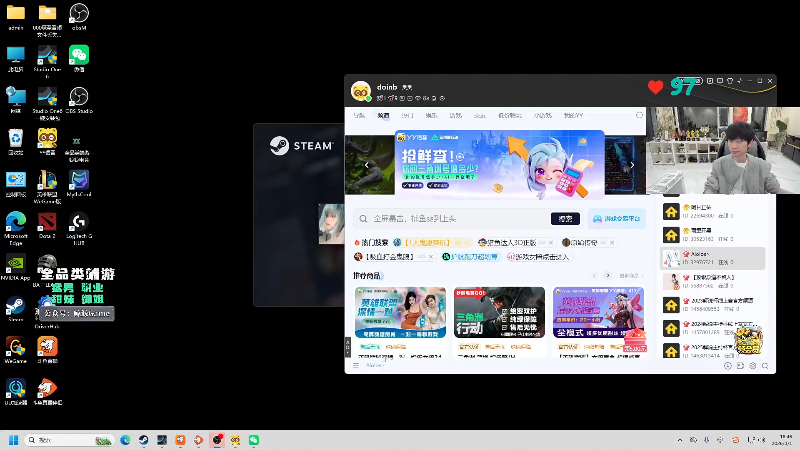The width and height of the screenshot is (800, 450).
Task: Go to previous YY banner slide
Action: (x=366, y=165)
